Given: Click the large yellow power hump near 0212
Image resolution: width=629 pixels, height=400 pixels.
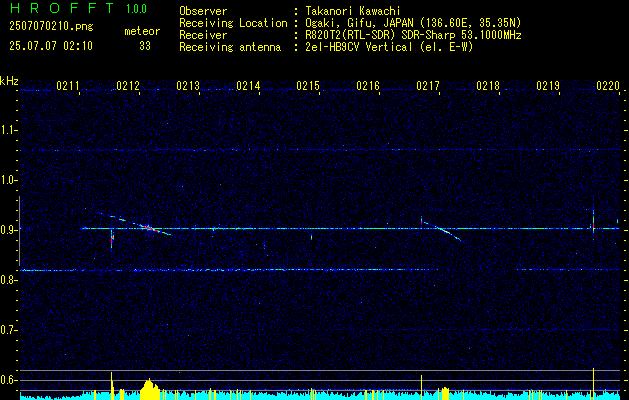Looking at the screenshot, I should pos(148,387).
